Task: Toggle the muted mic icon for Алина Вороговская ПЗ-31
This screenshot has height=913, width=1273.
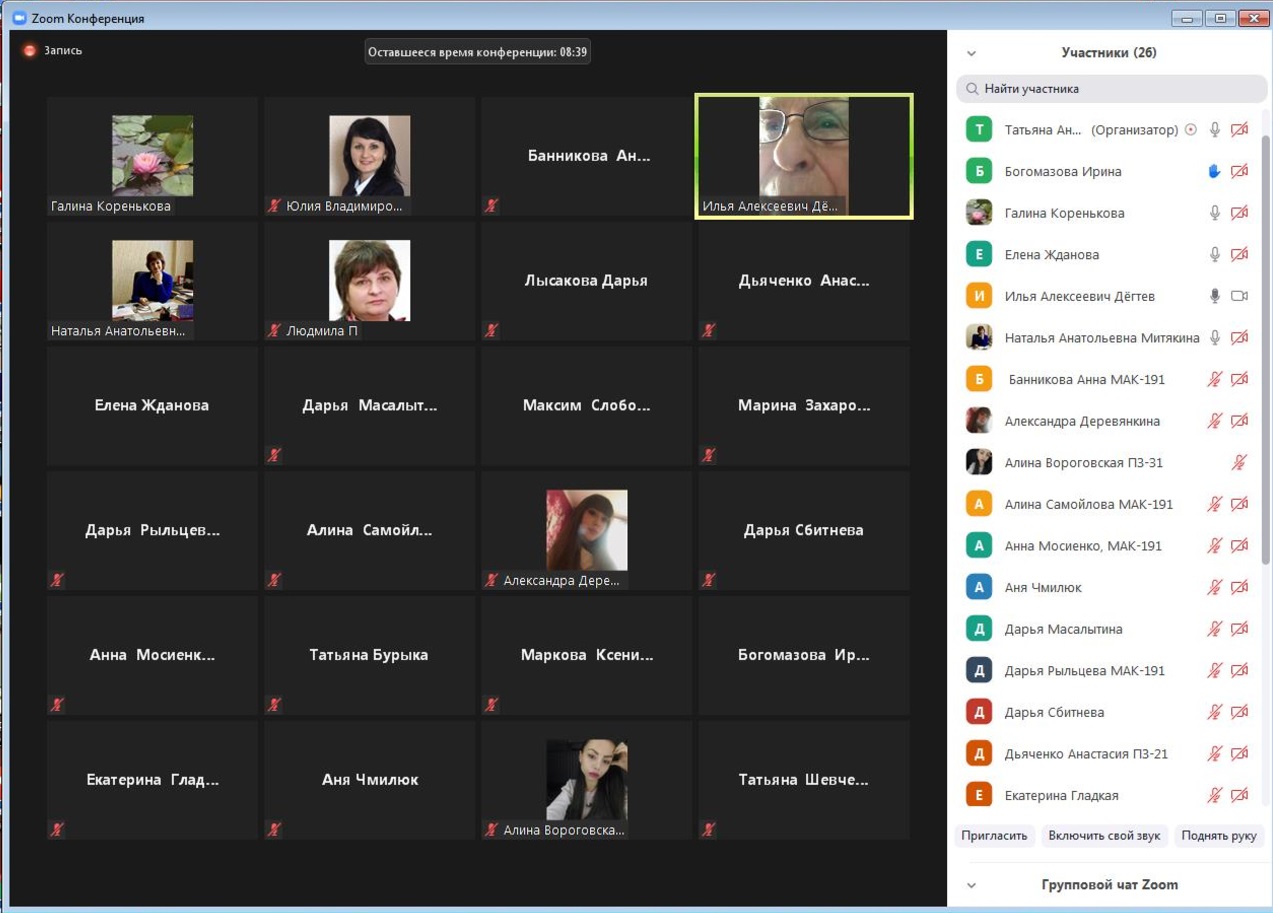Action: click(x=1240, y=463)
